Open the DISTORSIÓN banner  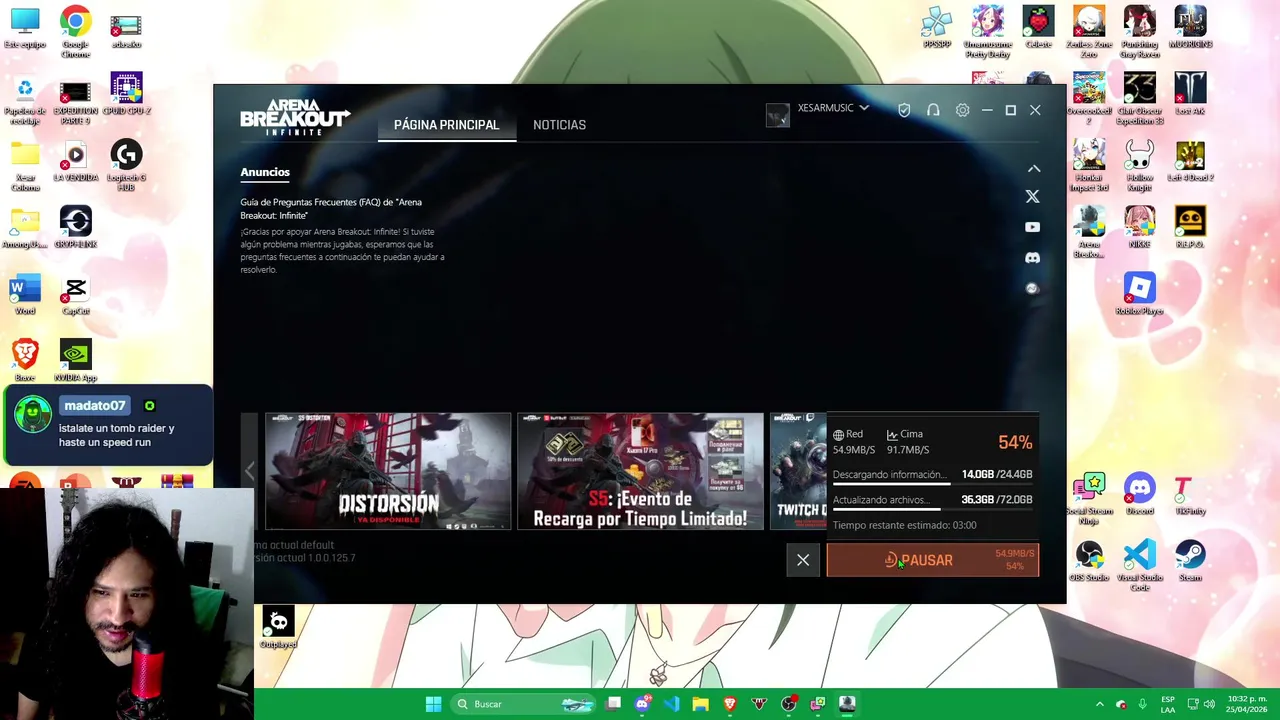click(x=388, y=471)
